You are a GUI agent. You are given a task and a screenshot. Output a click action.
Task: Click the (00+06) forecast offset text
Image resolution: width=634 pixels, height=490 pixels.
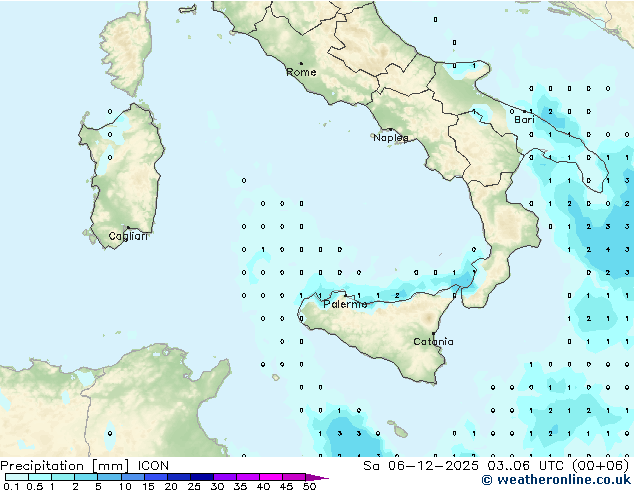coord(601,466)
